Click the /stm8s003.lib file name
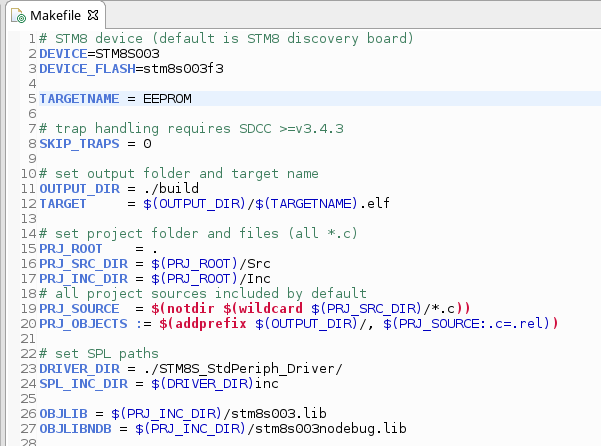Viewport: 601px width, 446px height. [x=275, y=413]
